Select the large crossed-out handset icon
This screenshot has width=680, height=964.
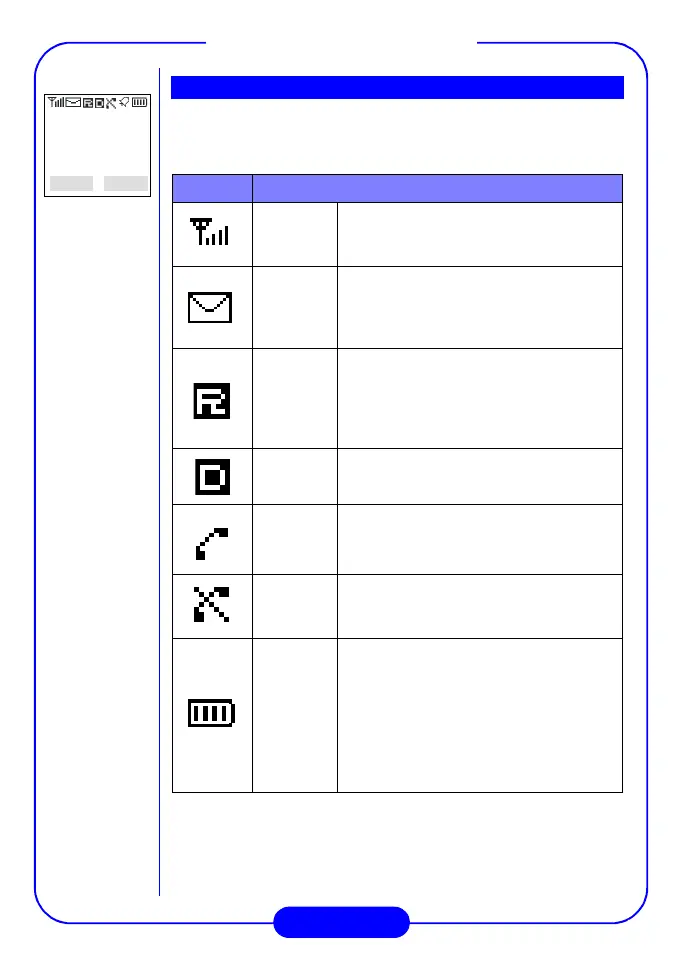pos(211,606)
